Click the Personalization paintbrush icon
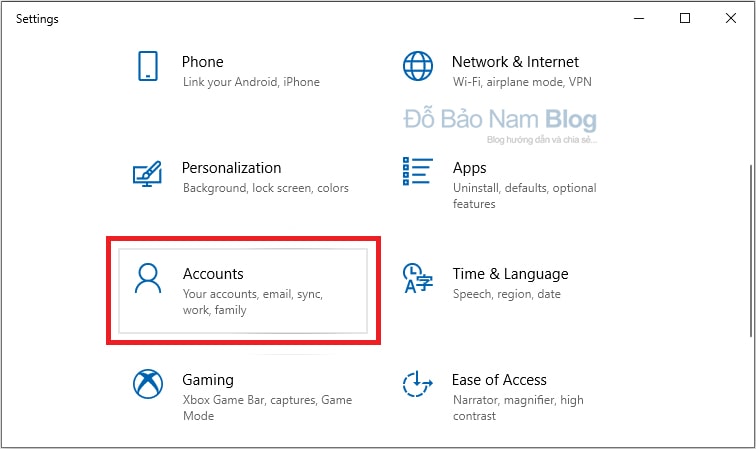The width and height of the screenshot is (756, 449). [x=147, y=174]
